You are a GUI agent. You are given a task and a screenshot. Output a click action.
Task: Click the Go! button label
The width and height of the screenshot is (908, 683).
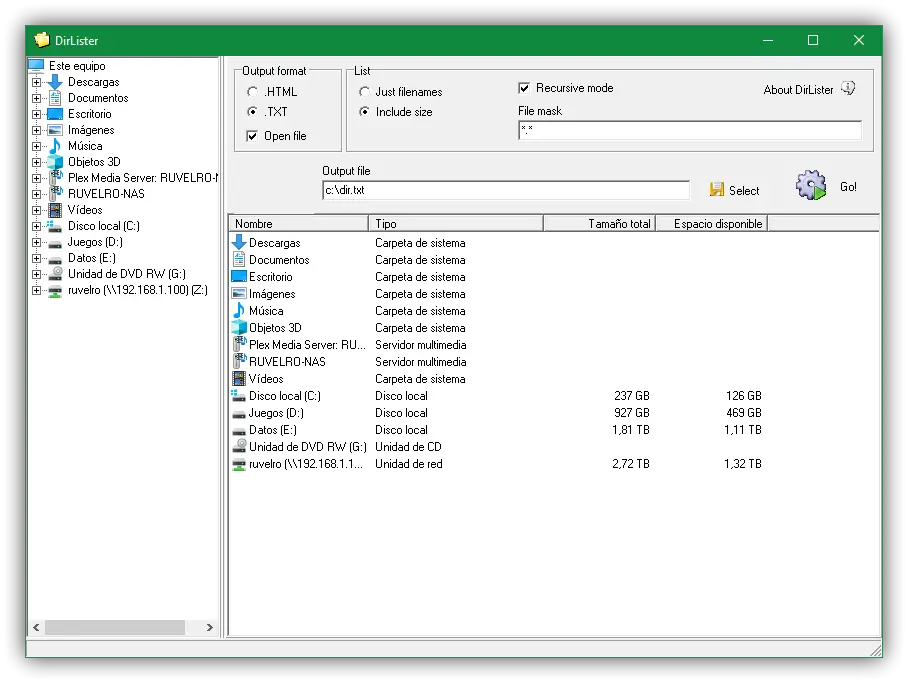point(848,187)
